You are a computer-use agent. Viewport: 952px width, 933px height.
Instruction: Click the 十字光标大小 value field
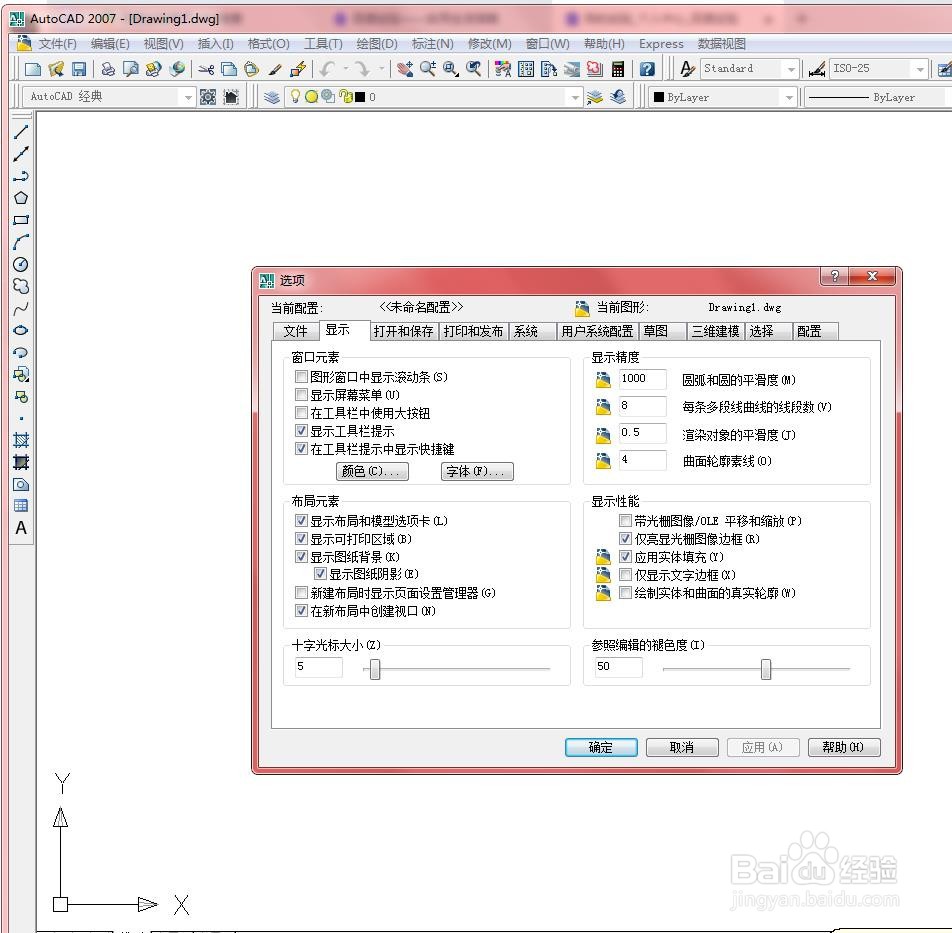pos(318,667)
